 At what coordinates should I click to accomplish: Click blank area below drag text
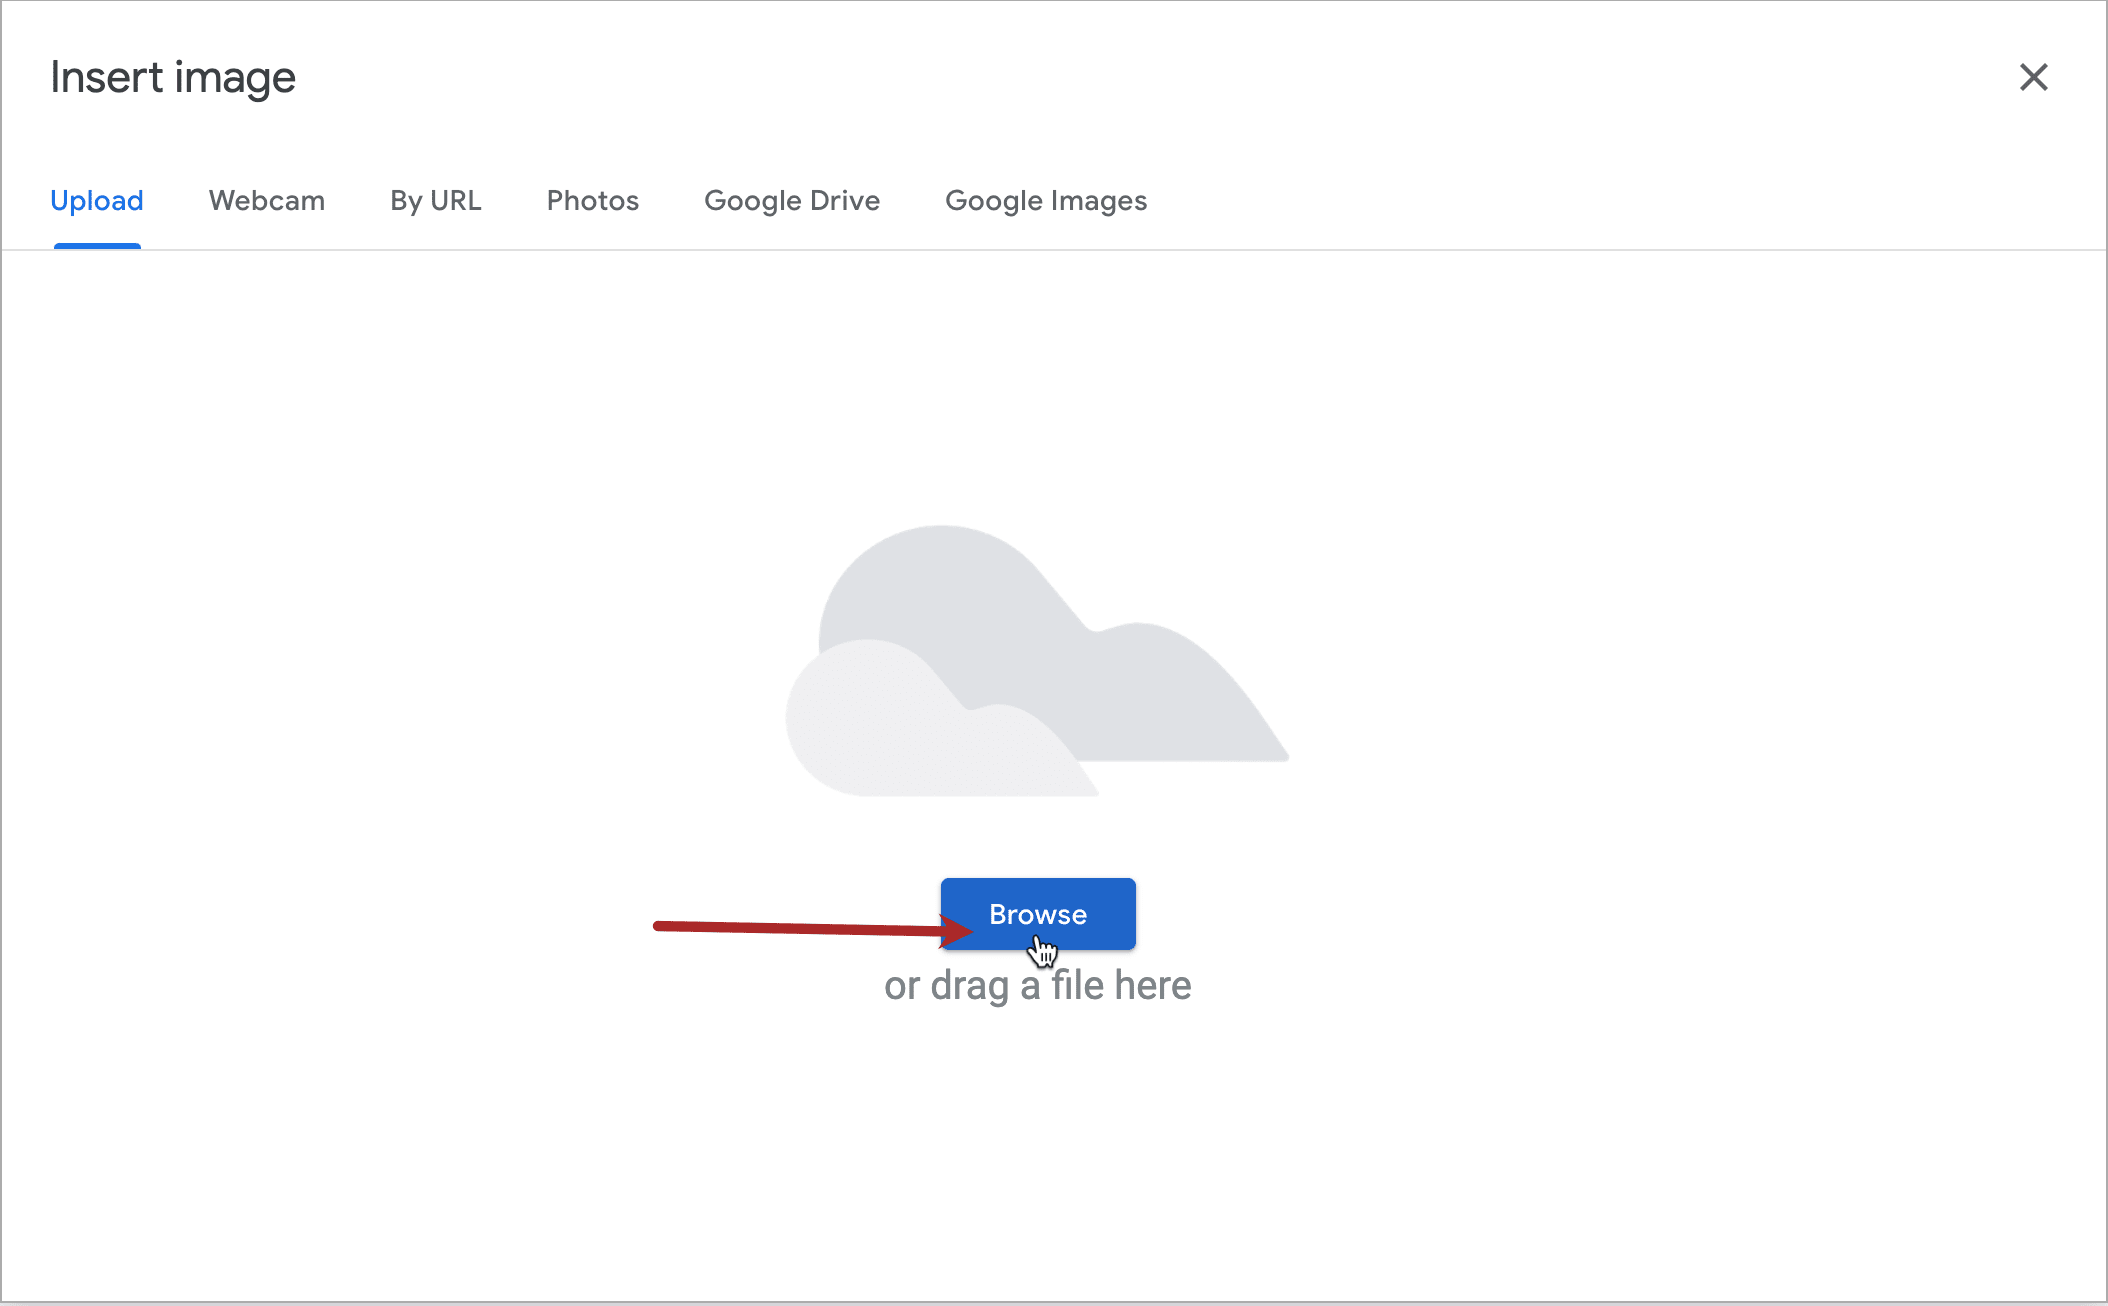pos(1037,1150)
